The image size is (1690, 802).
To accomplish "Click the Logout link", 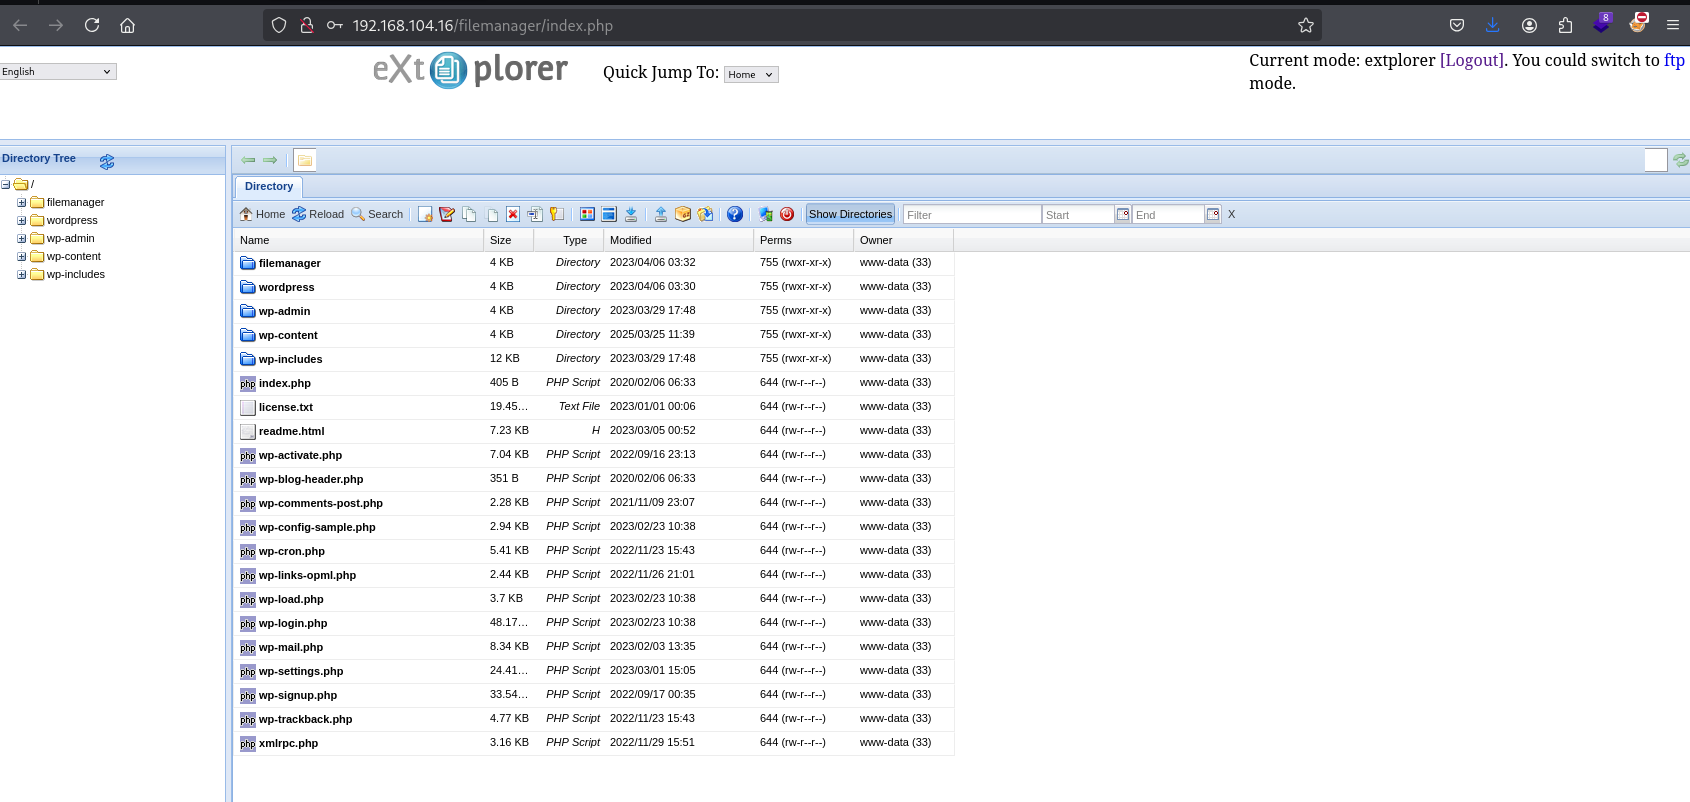I will pyautogui.click(x=1472, y=60).
